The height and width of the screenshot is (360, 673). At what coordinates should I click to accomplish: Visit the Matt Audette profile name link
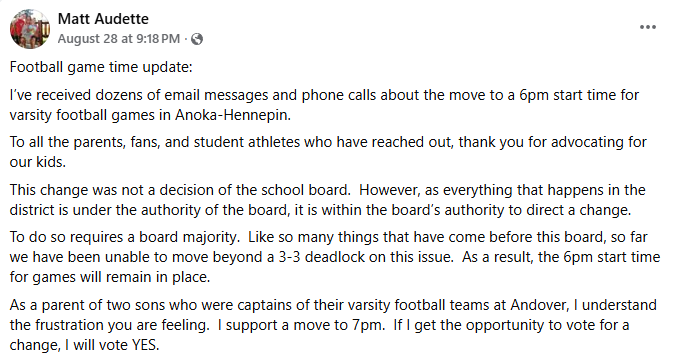103,18
